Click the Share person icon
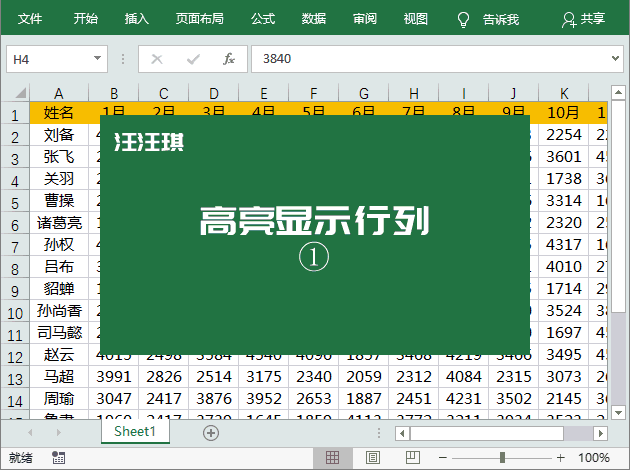The image size is (630, 470). (569, 20)
